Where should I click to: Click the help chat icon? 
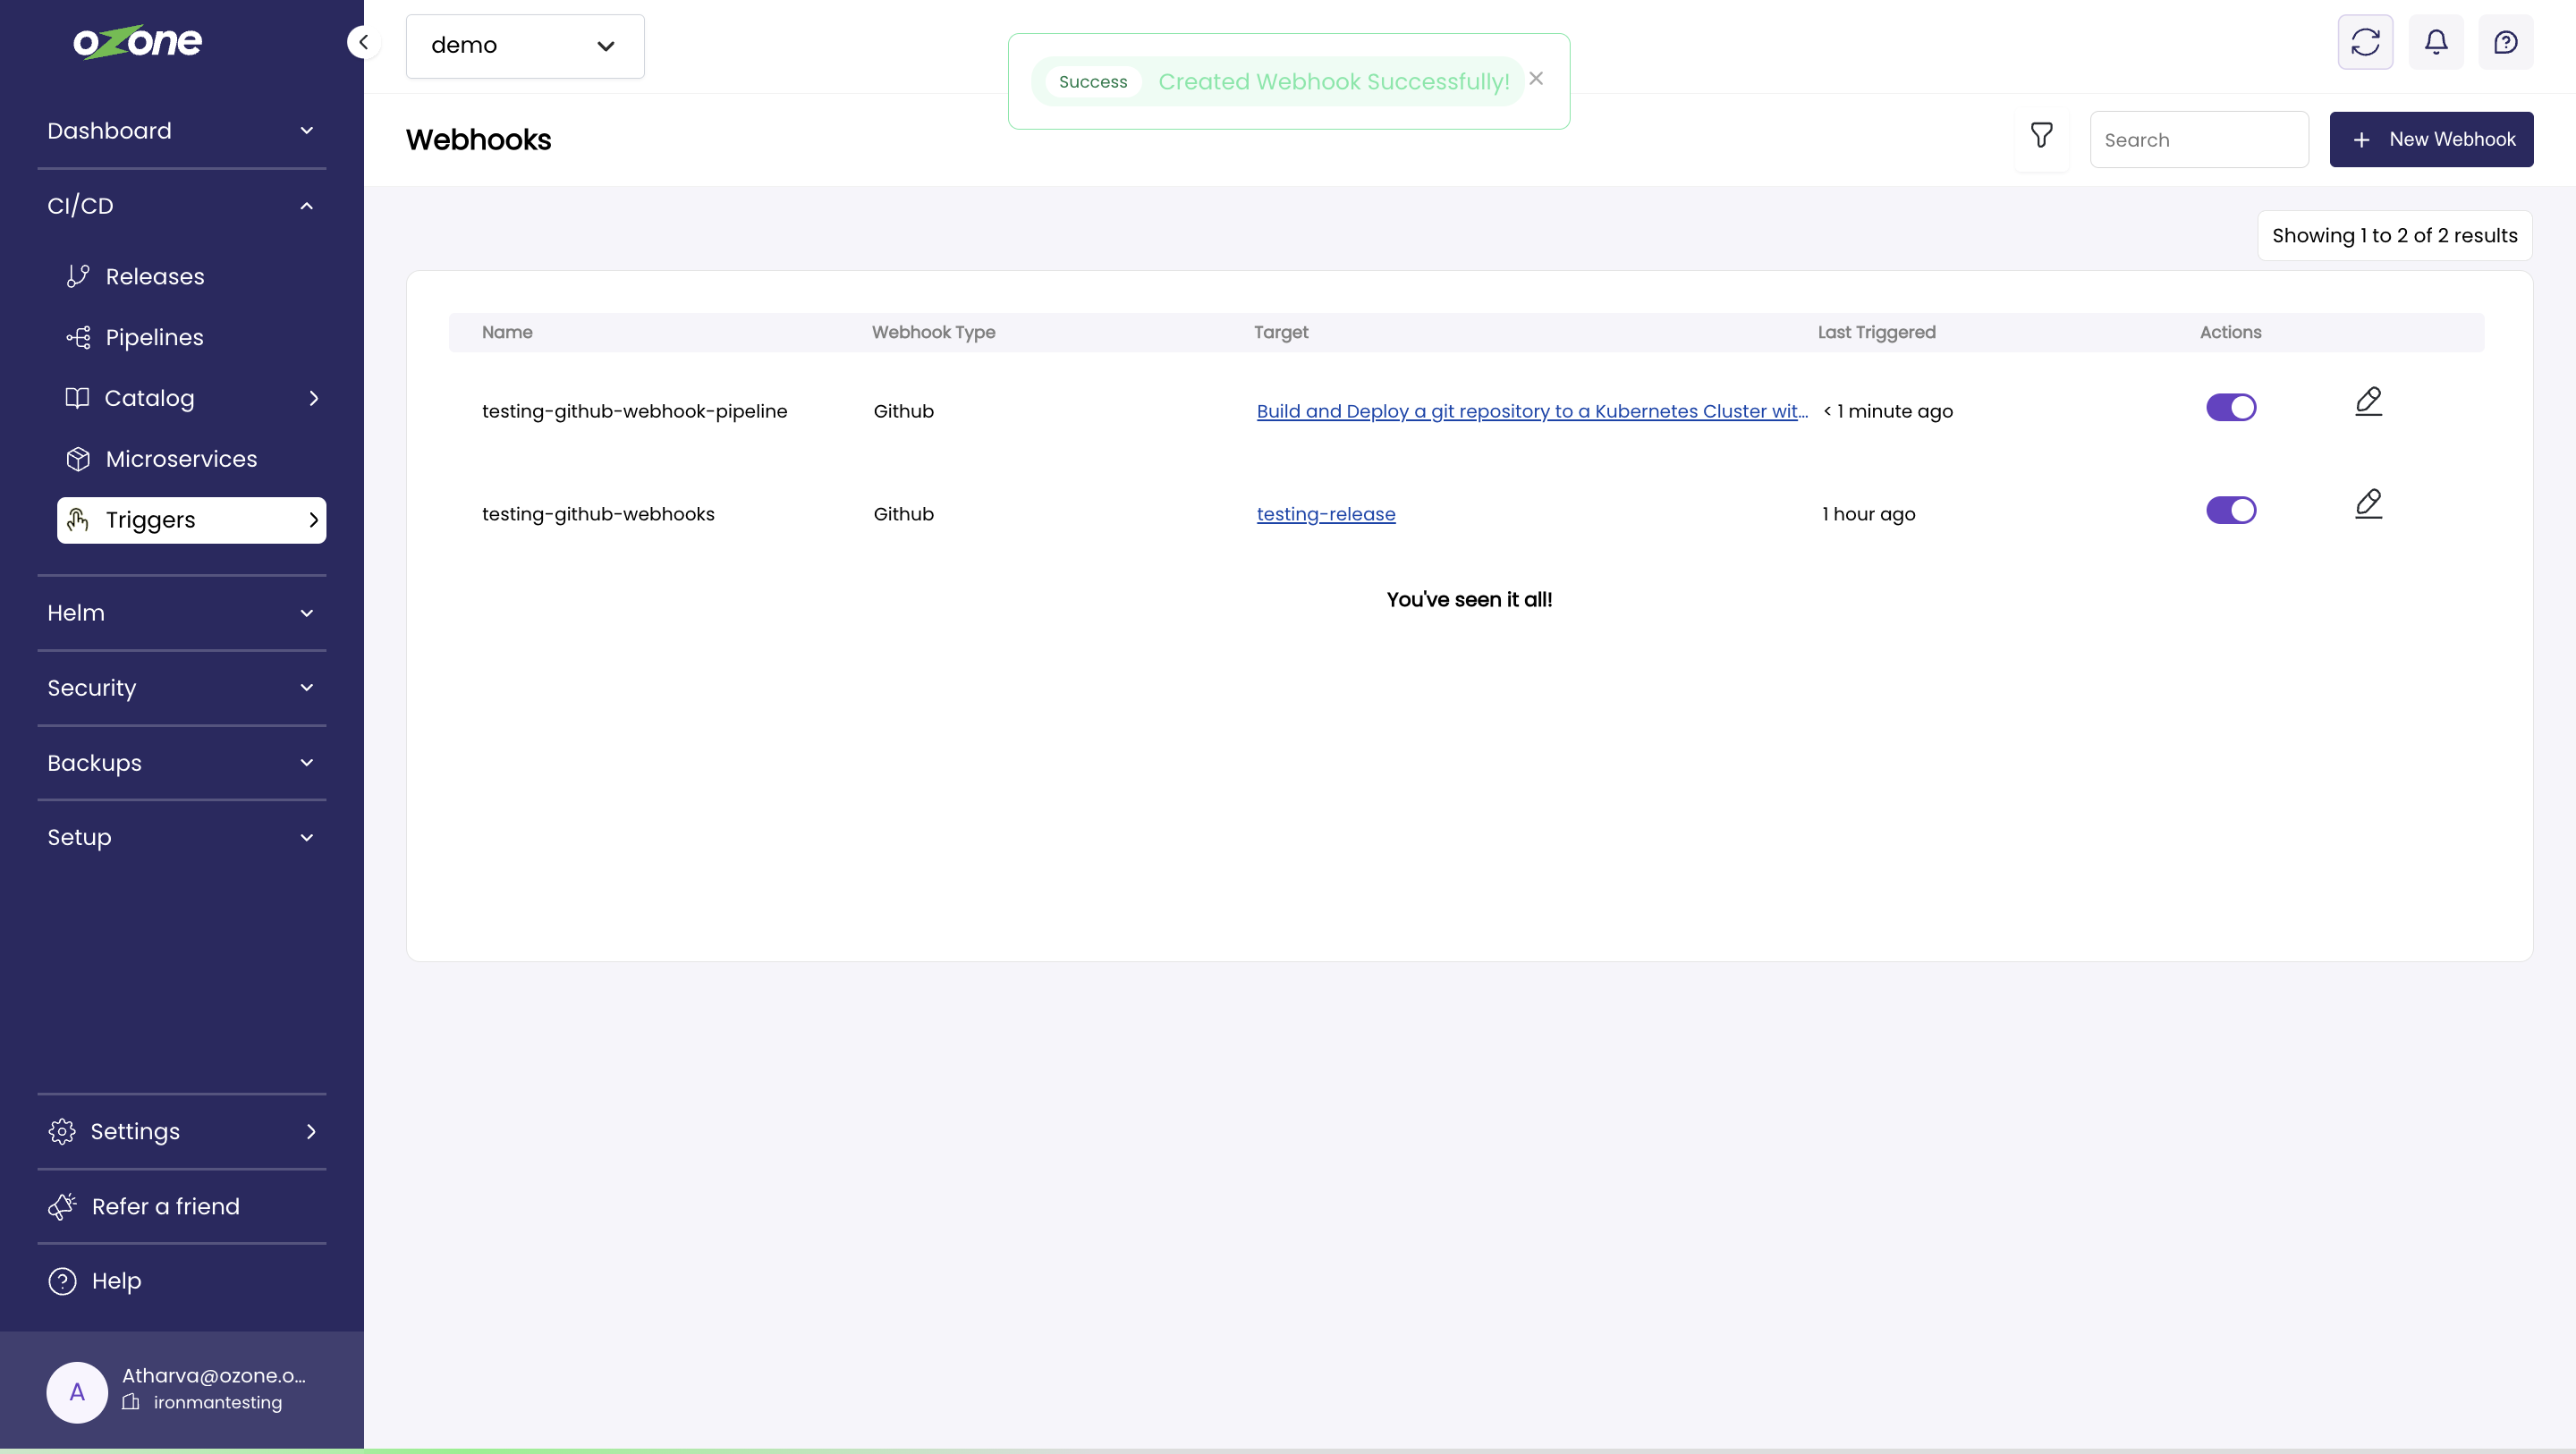tap(2506, 42)
